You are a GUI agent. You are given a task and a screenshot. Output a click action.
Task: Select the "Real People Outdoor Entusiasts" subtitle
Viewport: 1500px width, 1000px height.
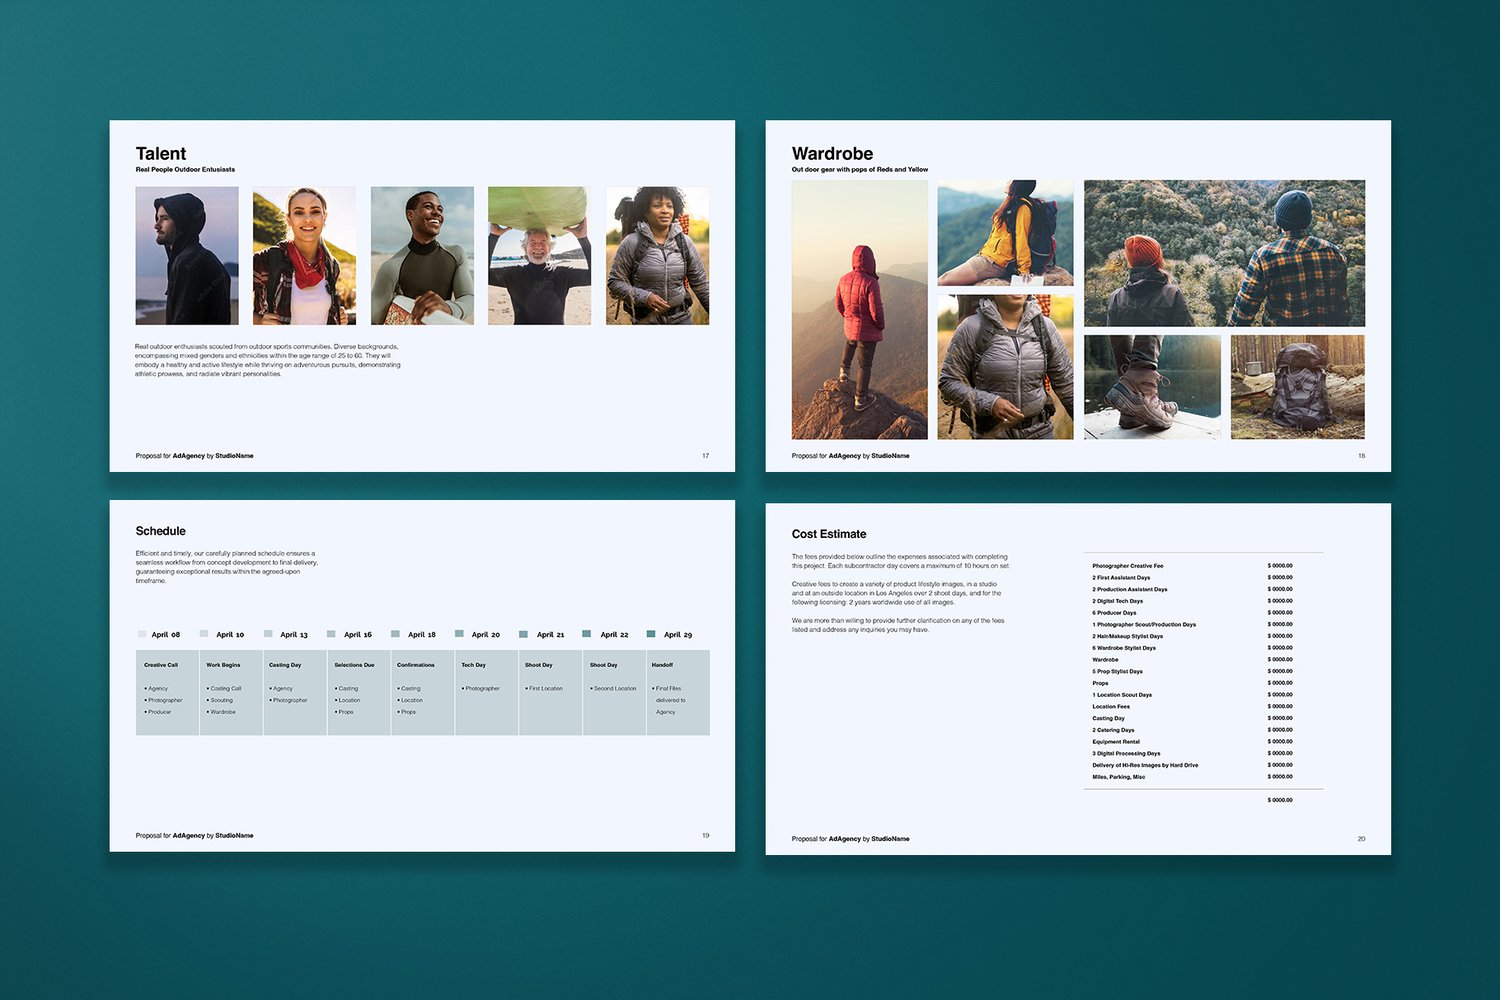tap(185, 170)
